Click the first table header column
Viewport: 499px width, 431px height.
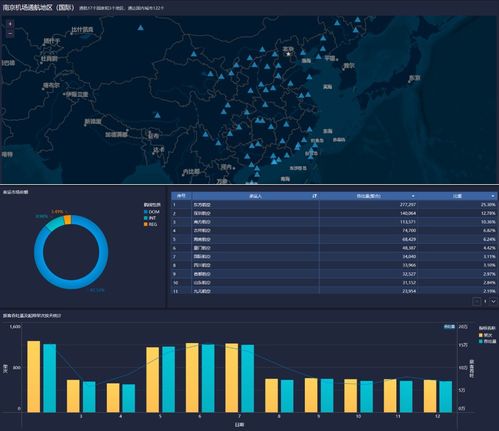tap(182, 196)
